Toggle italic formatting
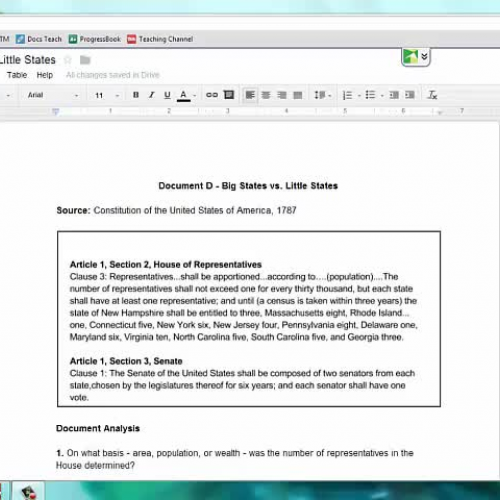Screen dimensions: 500x500 [151, 95]
